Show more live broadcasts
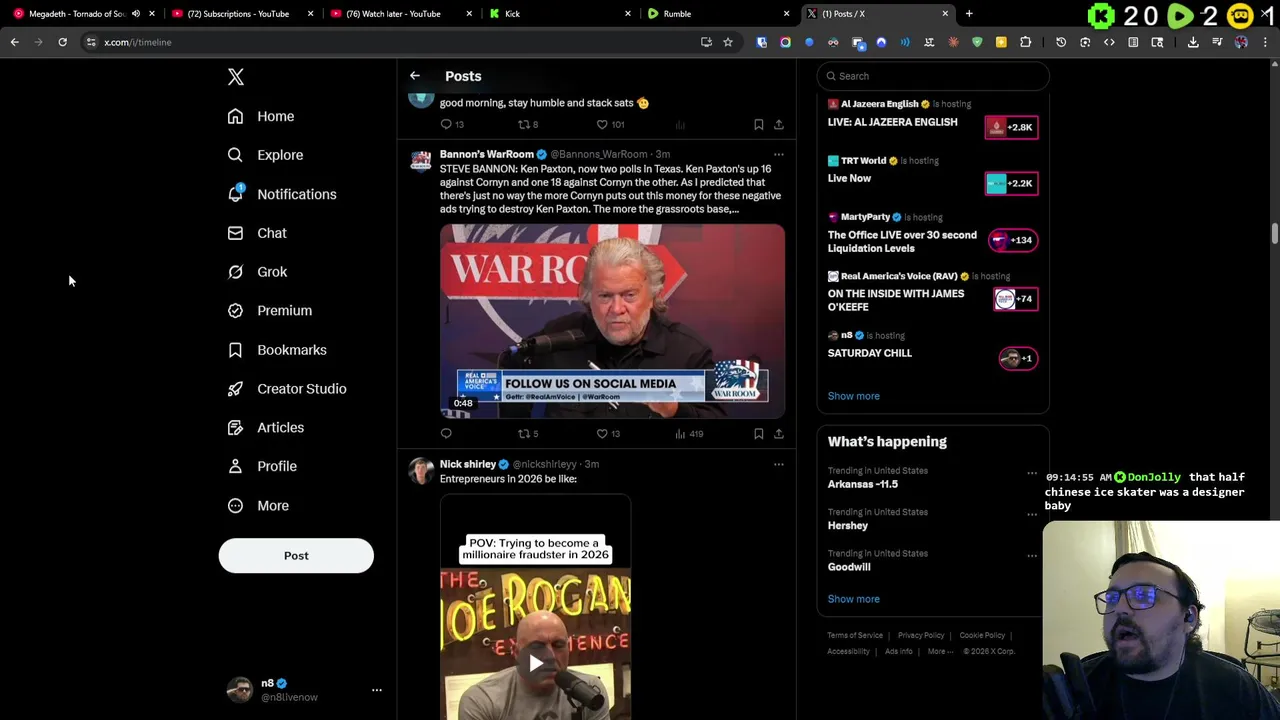This screenshot has height=720, width=1280. click(854, 396)
